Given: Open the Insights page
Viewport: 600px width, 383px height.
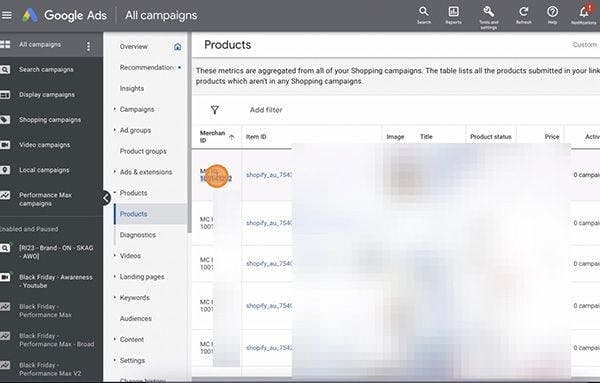Looking at the screenshot, I should click(x=132, y=88).
